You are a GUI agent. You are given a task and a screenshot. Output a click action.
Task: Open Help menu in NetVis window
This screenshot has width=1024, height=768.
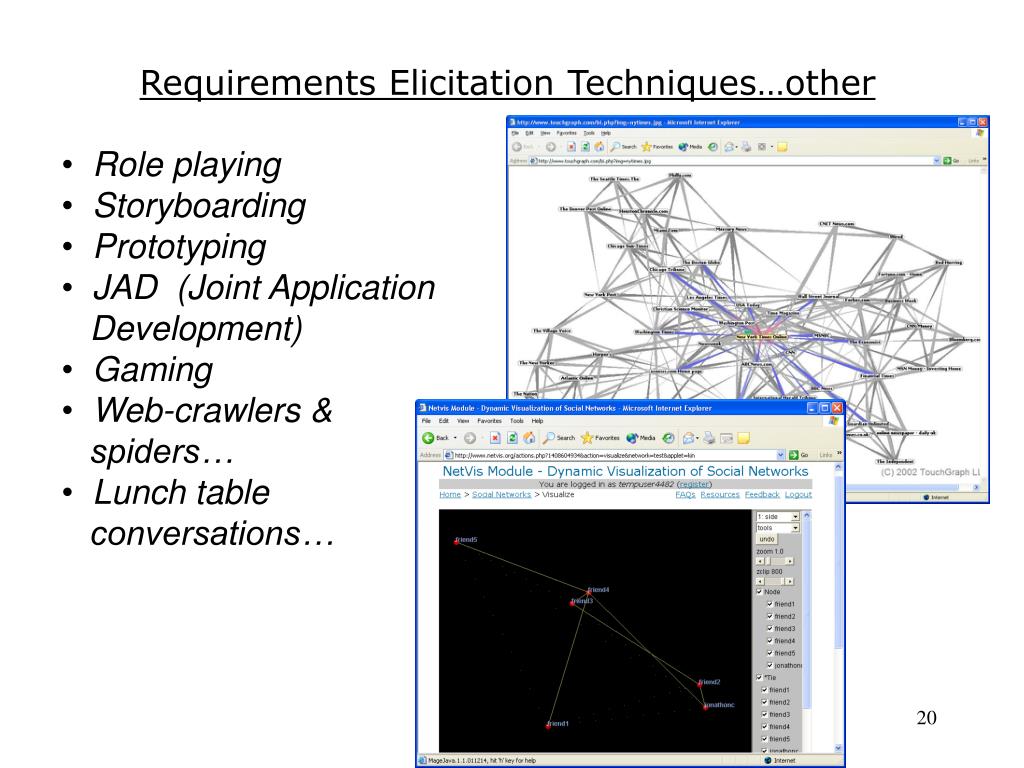click(537, 421)
